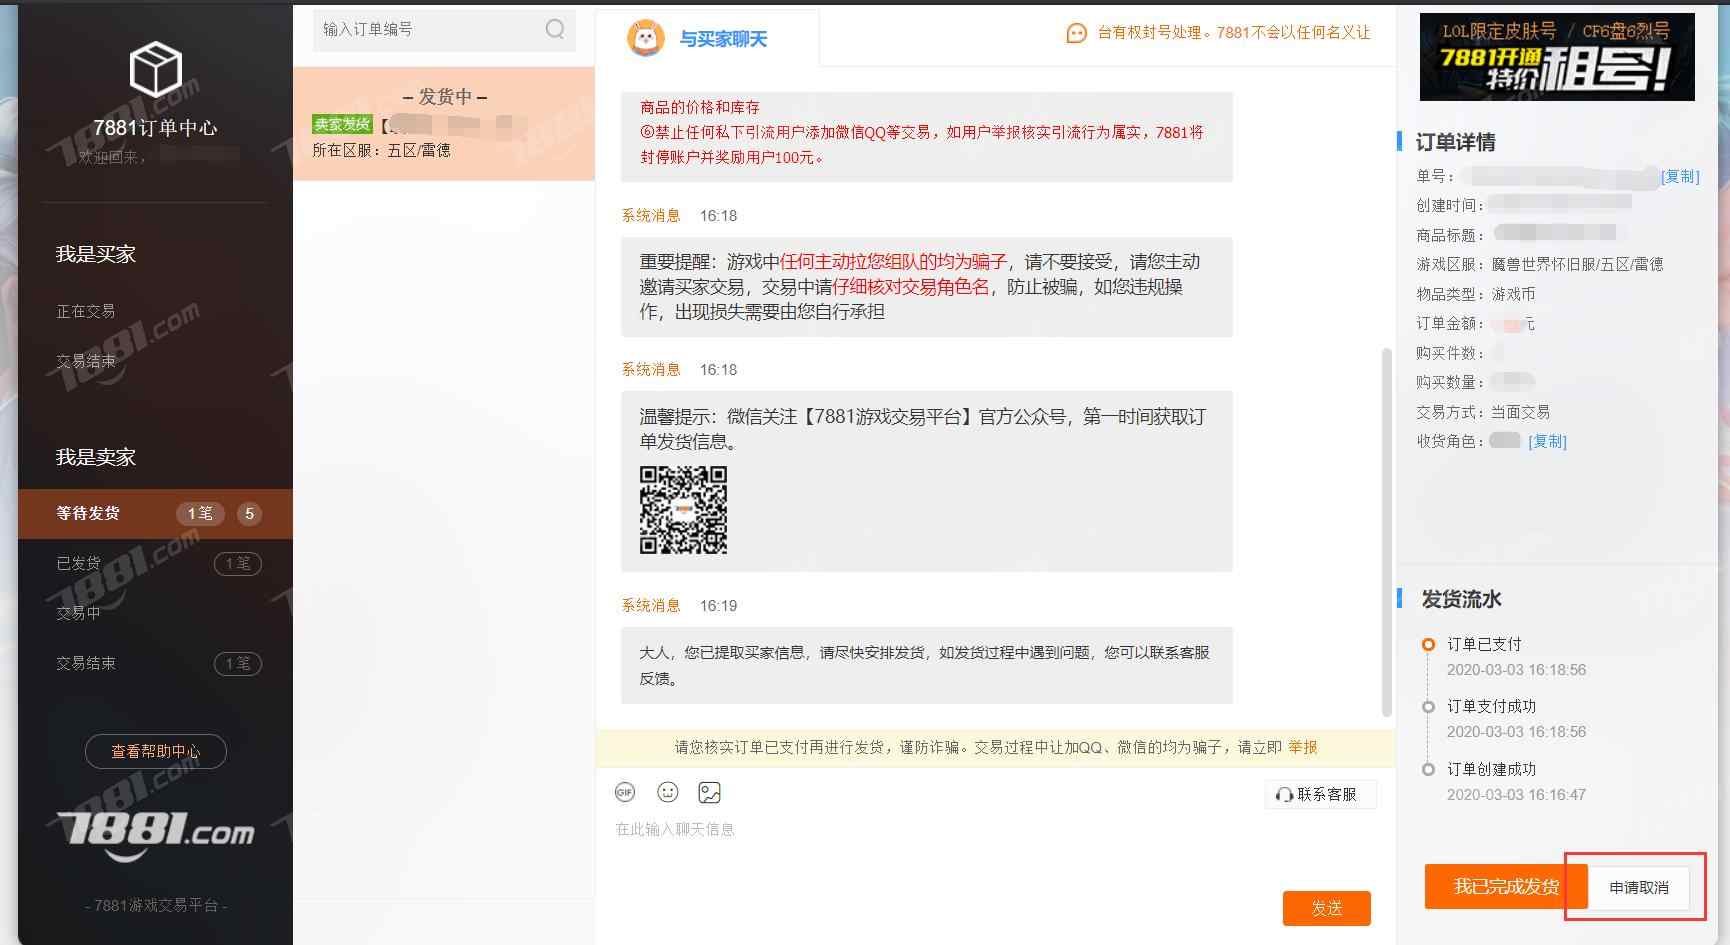Click the 我是卖家 section heading
This screenshot has width=1730, height=945.
click(96, 457)
